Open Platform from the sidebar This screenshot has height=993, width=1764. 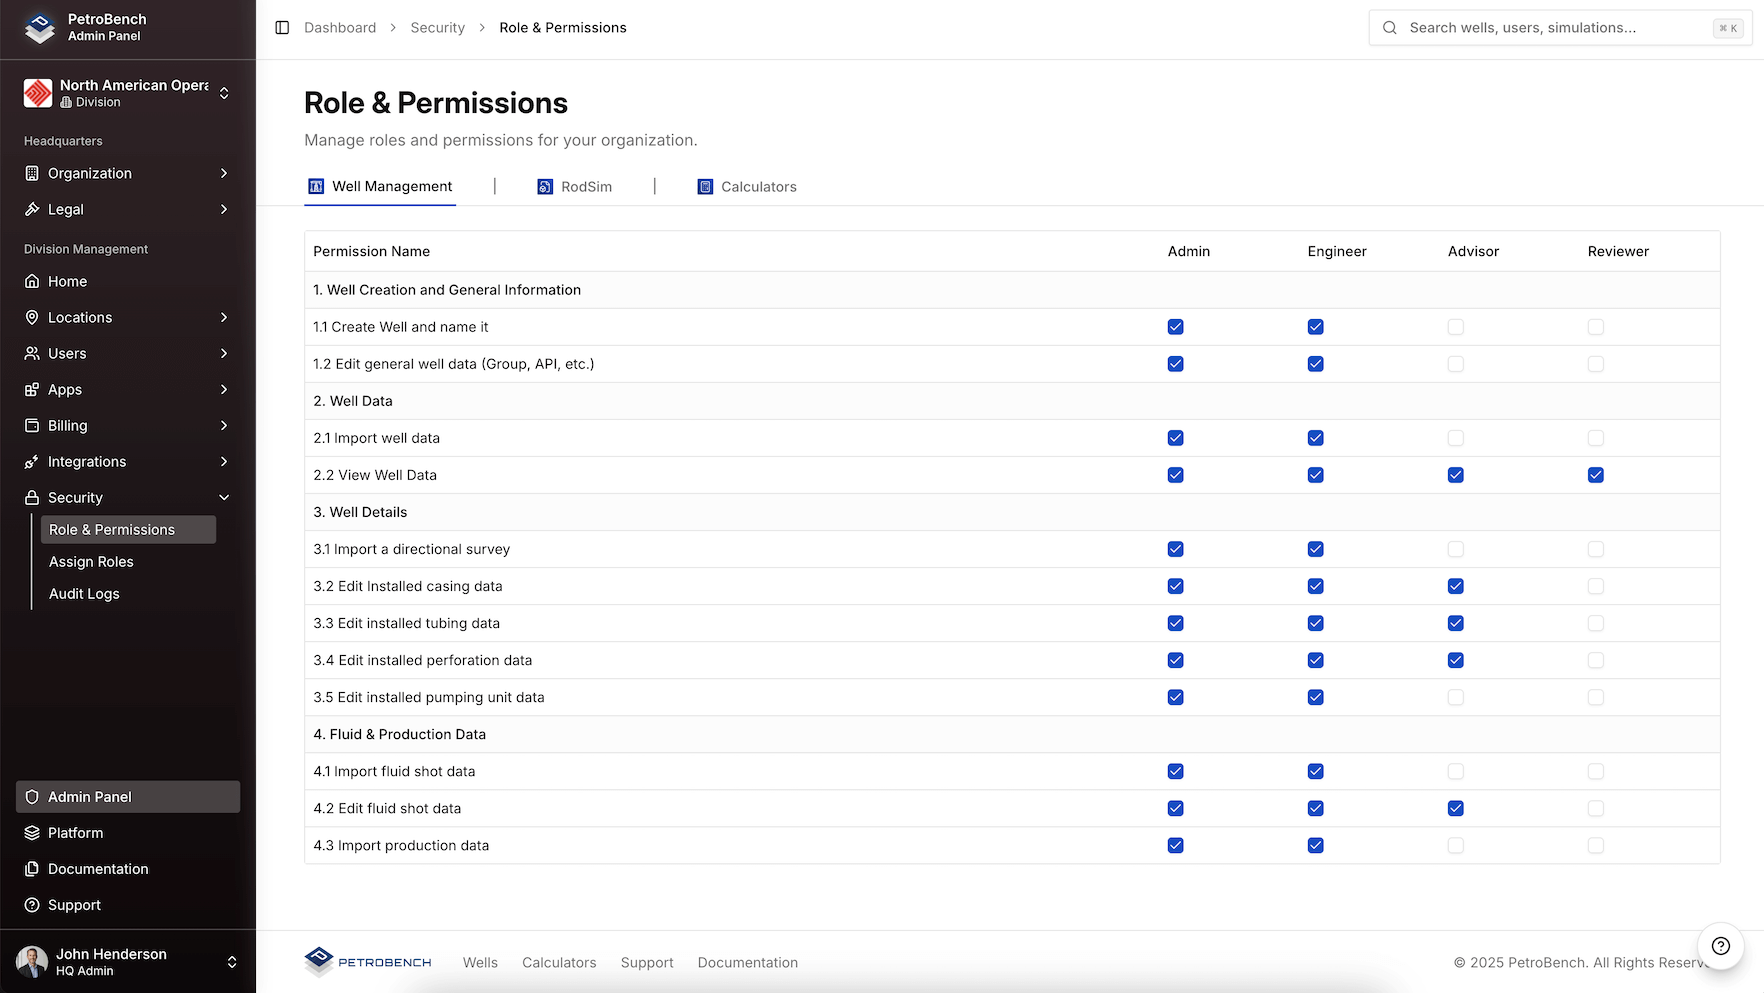coord(75,833)
